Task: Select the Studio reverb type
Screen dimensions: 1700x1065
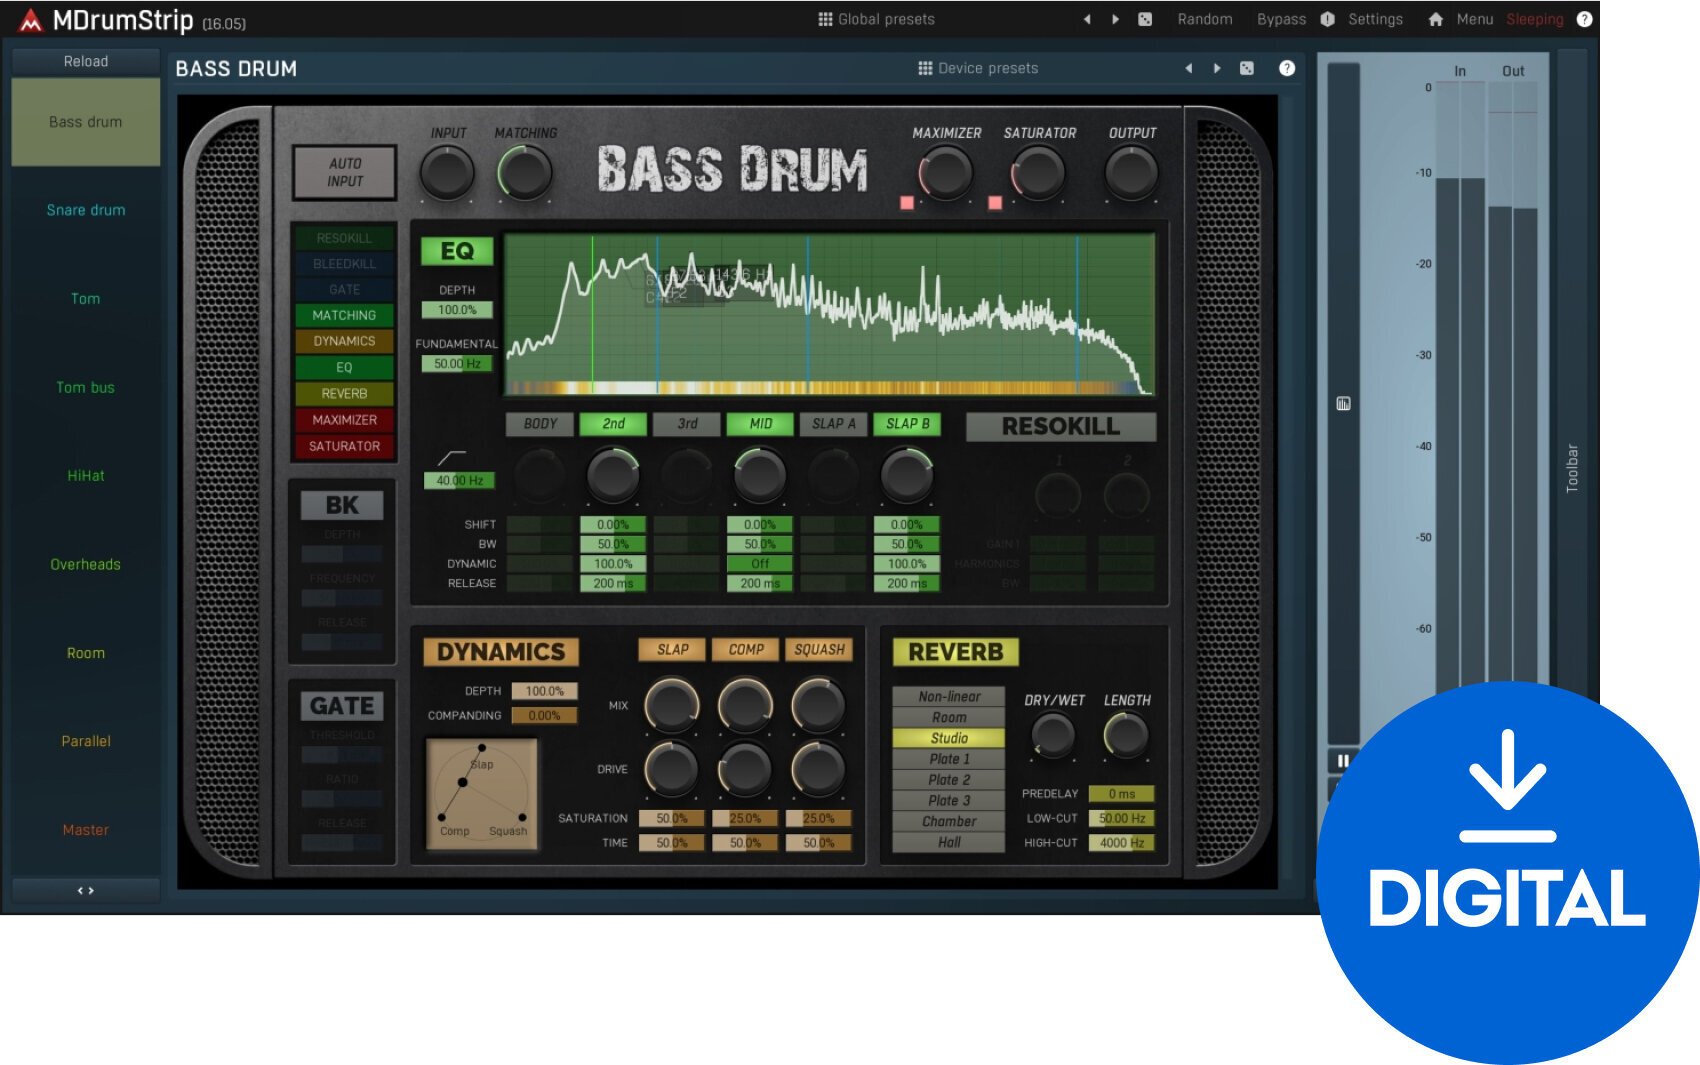Action: pos(947,738)
